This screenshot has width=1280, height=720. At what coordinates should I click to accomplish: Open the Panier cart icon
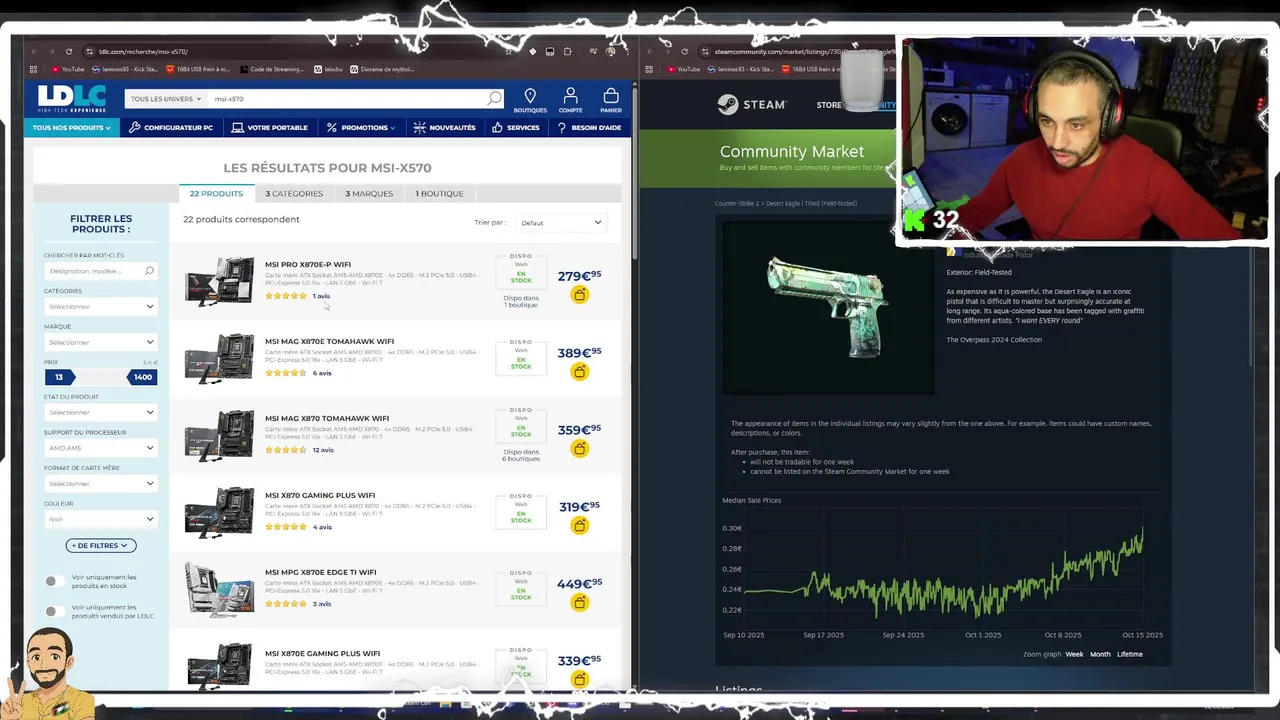coord(611,99)
